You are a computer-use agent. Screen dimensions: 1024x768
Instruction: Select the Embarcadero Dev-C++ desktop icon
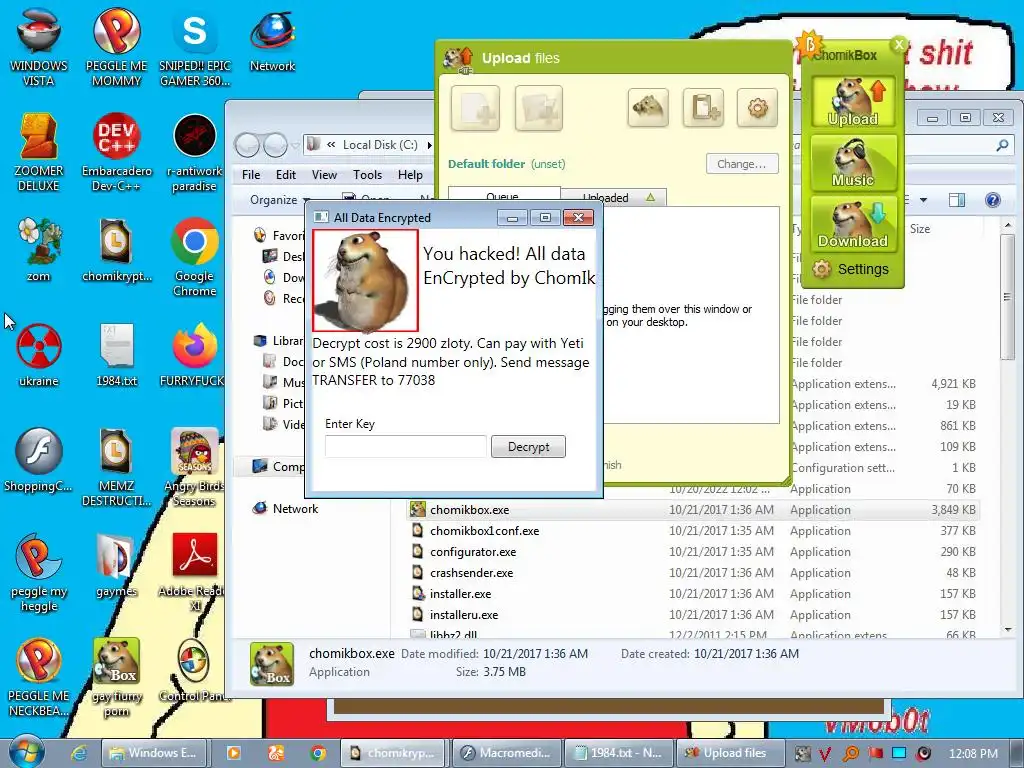[x=116, y=152]
